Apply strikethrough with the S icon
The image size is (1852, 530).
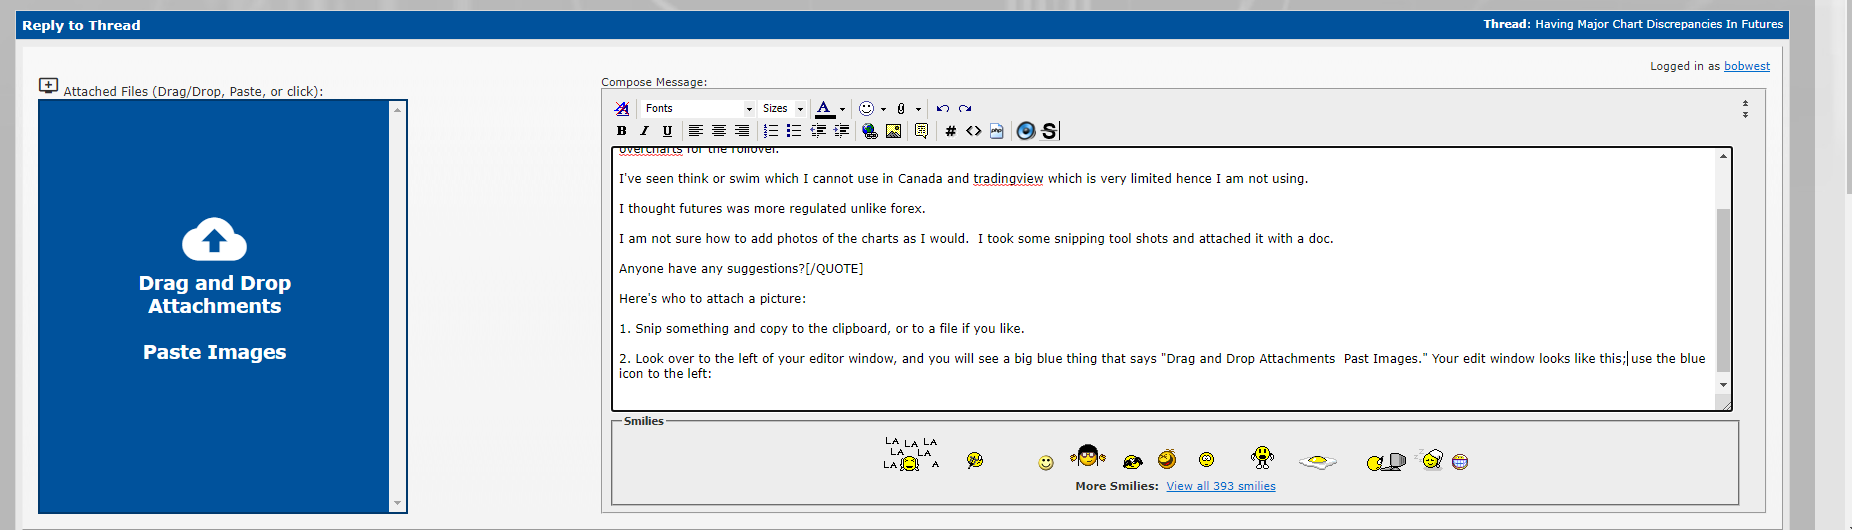click(1049, 131)
